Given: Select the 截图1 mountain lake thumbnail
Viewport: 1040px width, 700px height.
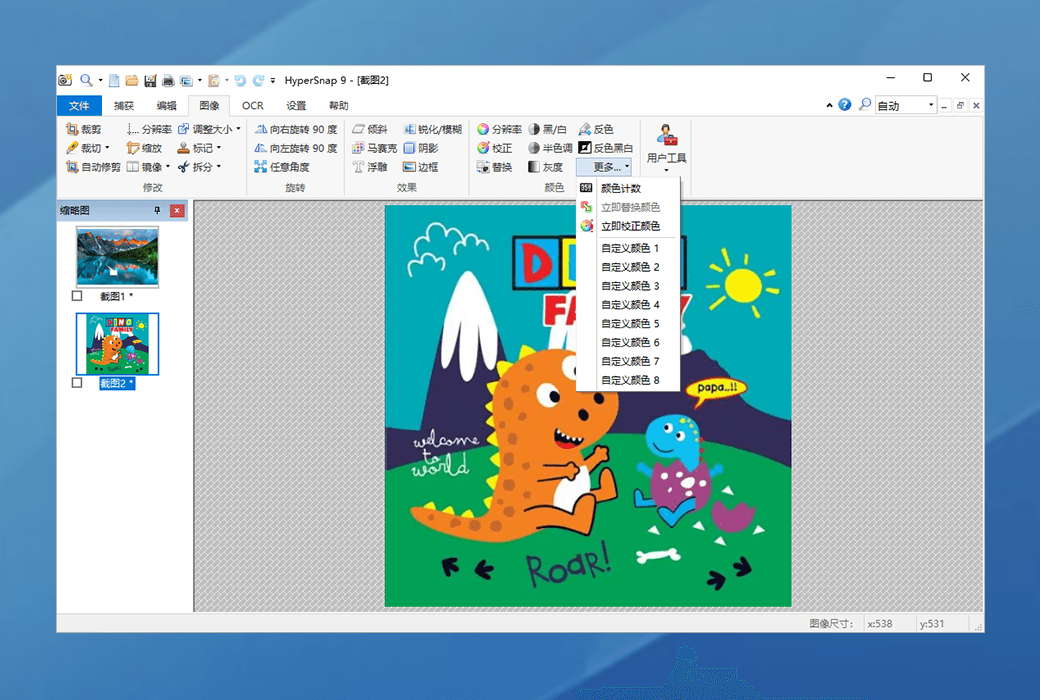Looking at the screenshot, I should point(117,256).
